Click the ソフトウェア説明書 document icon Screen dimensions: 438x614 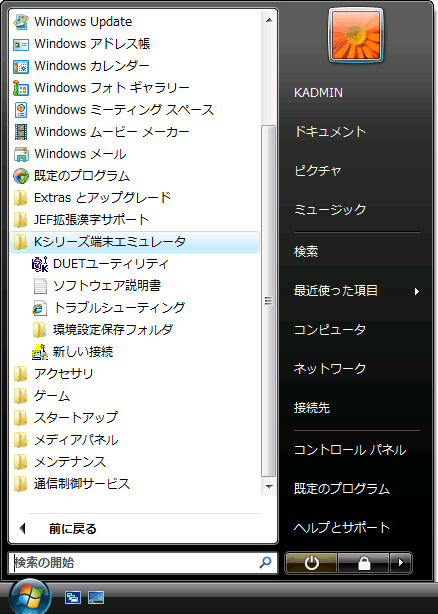pos(40,286)
